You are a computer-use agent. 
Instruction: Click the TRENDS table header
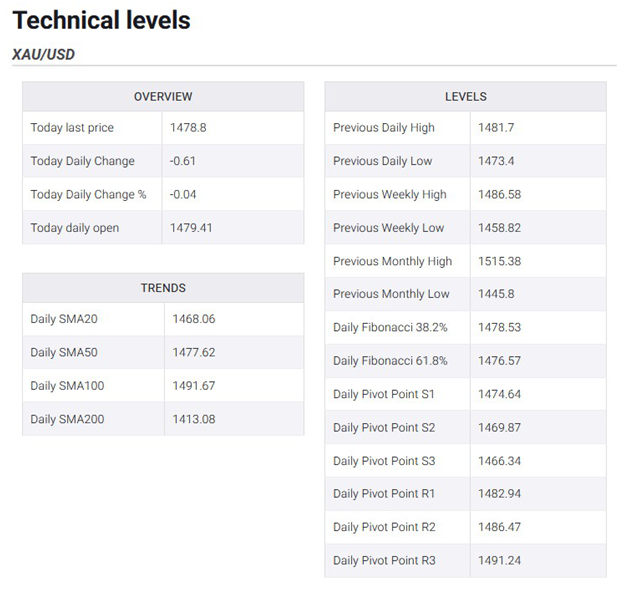[x=163, y=288]
